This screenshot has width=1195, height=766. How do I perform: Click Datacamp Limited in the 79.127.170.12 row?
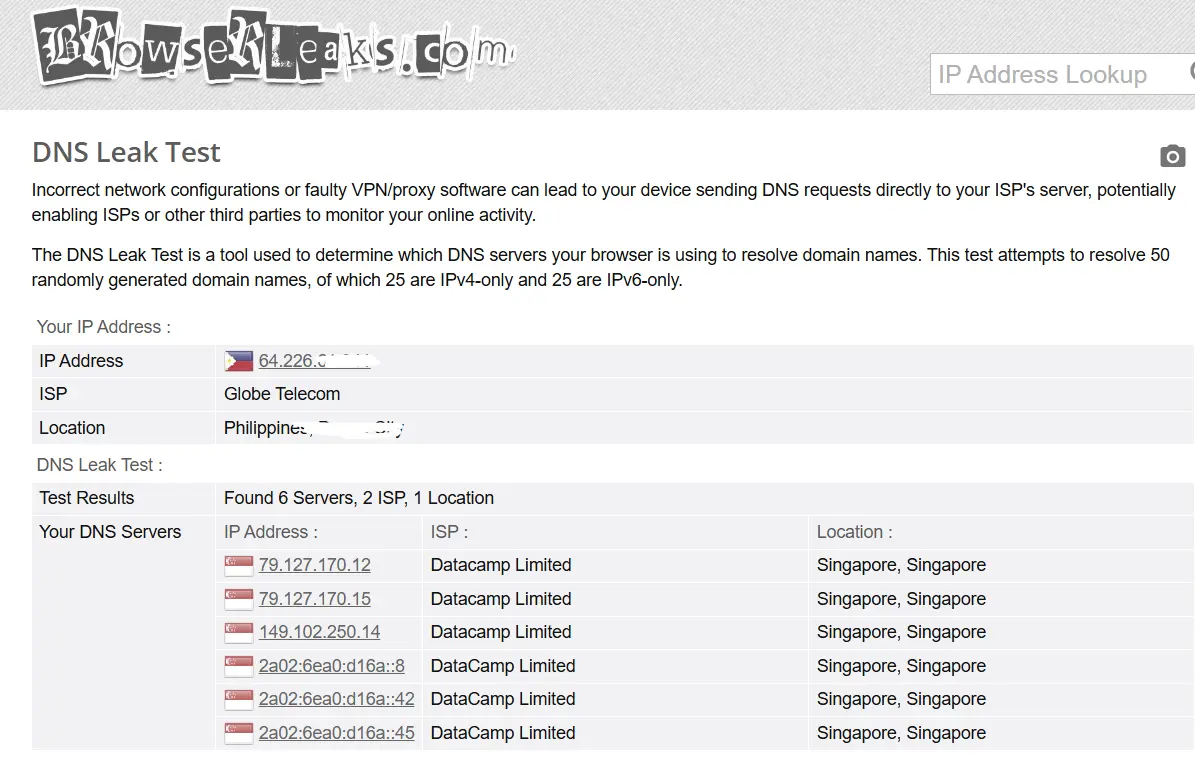501,565
